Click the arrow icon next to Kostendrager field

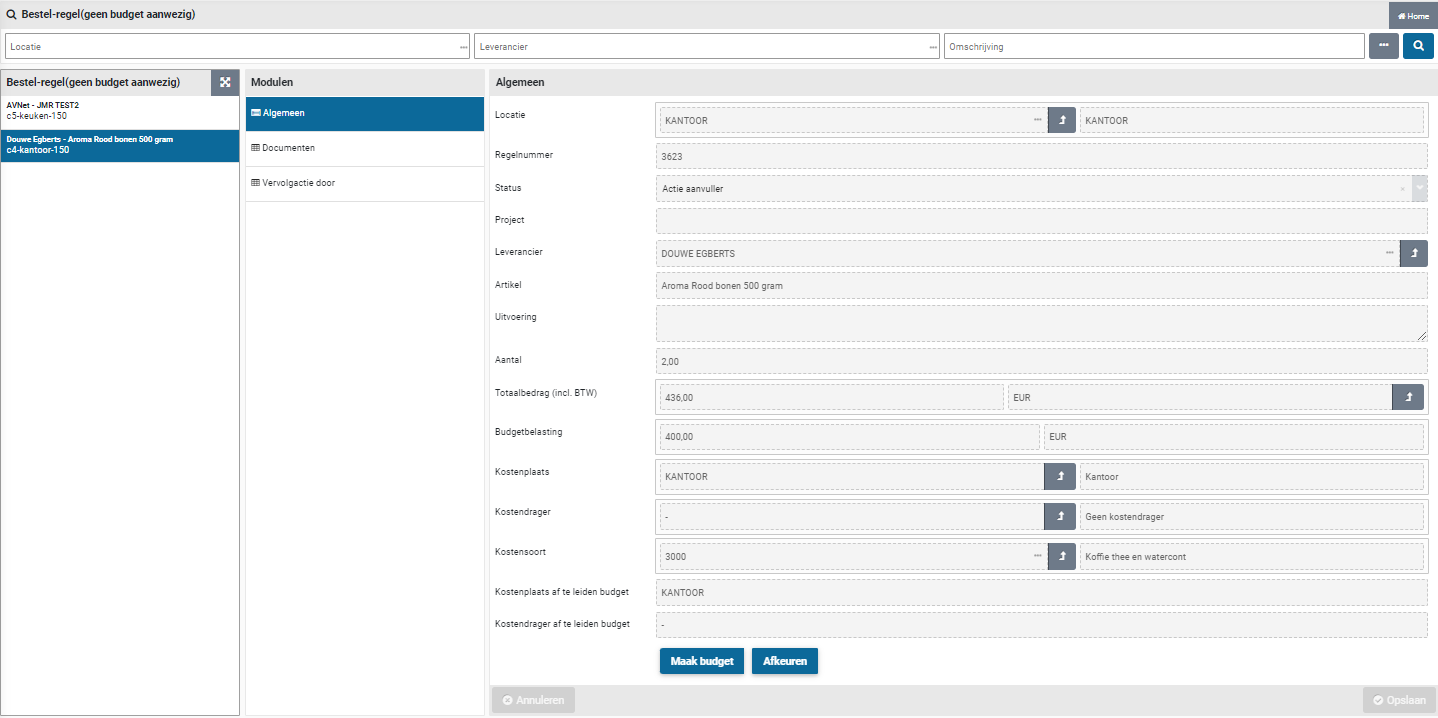pyautogui.click(x=1060, y=516)
